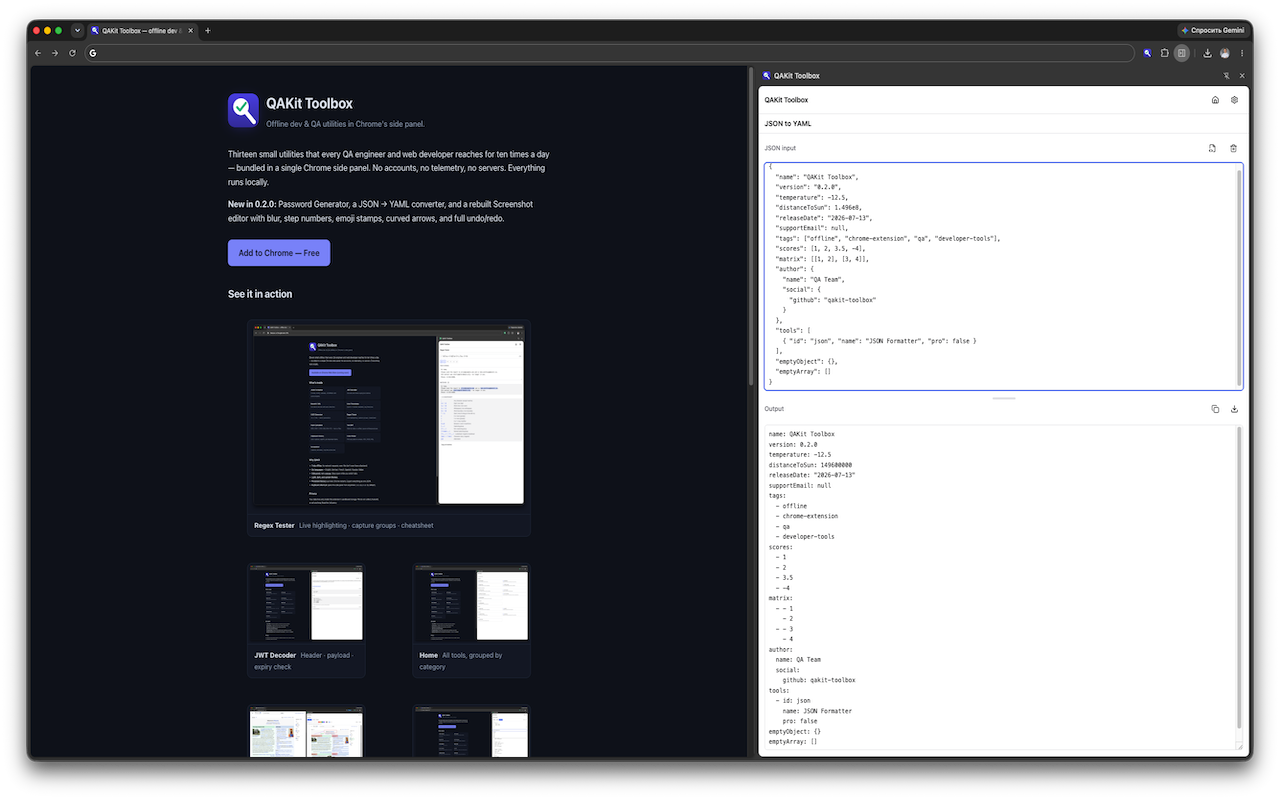Click inside the JSON input editor
The width and height of the screenshot is (1280, 800).
click(x=1003, y=276)
